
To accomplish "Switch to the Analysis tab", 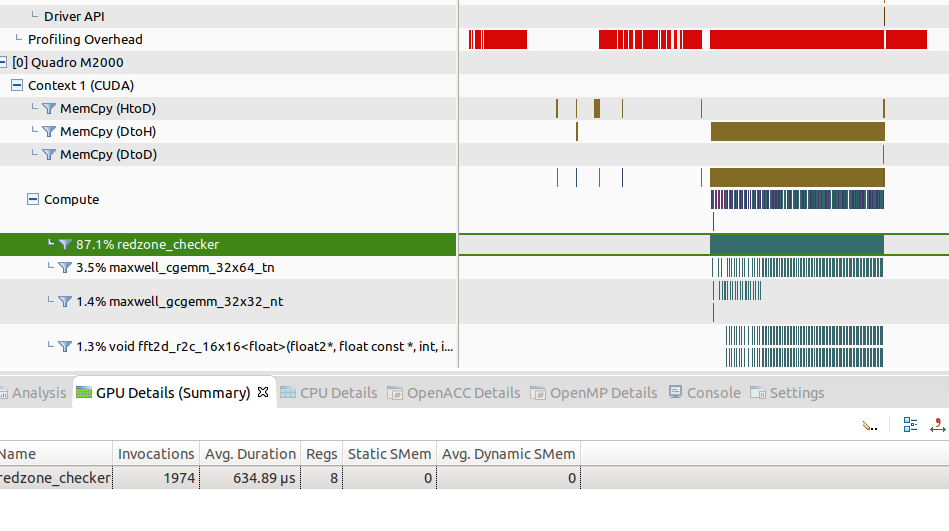I will [33, 393].
